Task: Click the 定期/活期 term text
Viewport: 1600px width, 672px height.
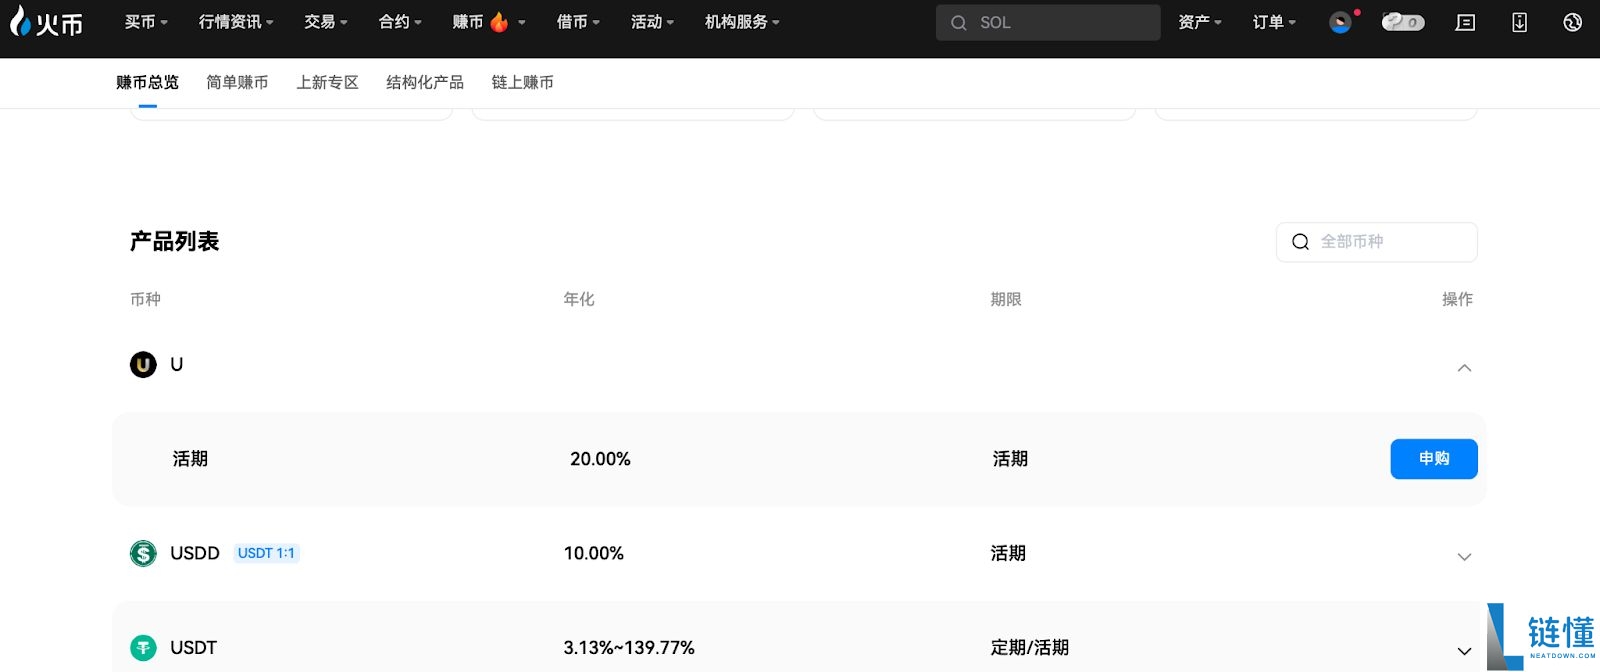Action: pos(1030,648)
